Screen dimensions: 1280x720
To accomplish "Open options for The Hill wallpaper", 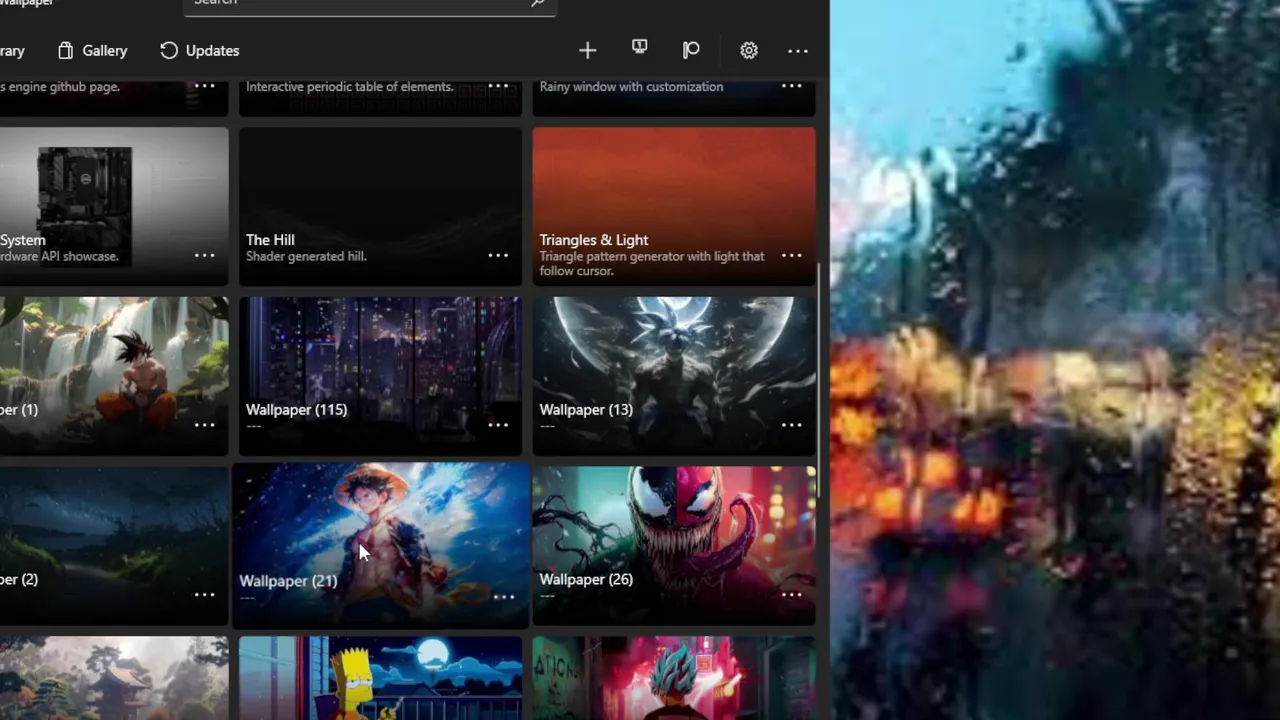I will click(498, 256).
